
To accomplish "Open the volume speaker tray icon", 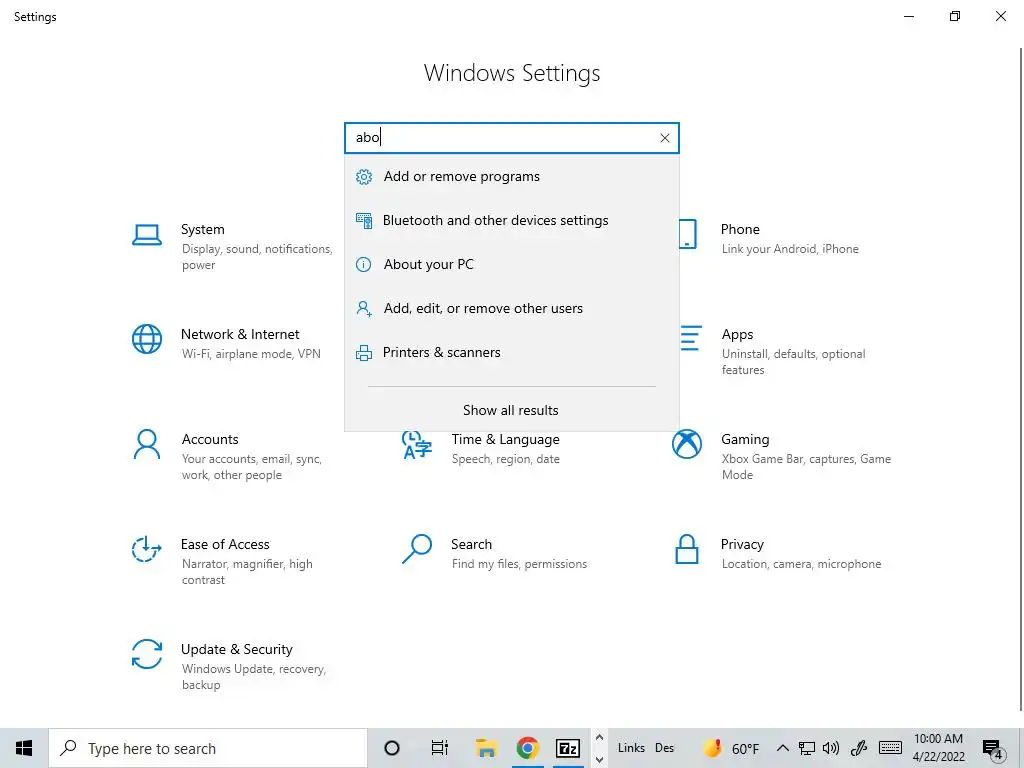I will click(831, 748).
